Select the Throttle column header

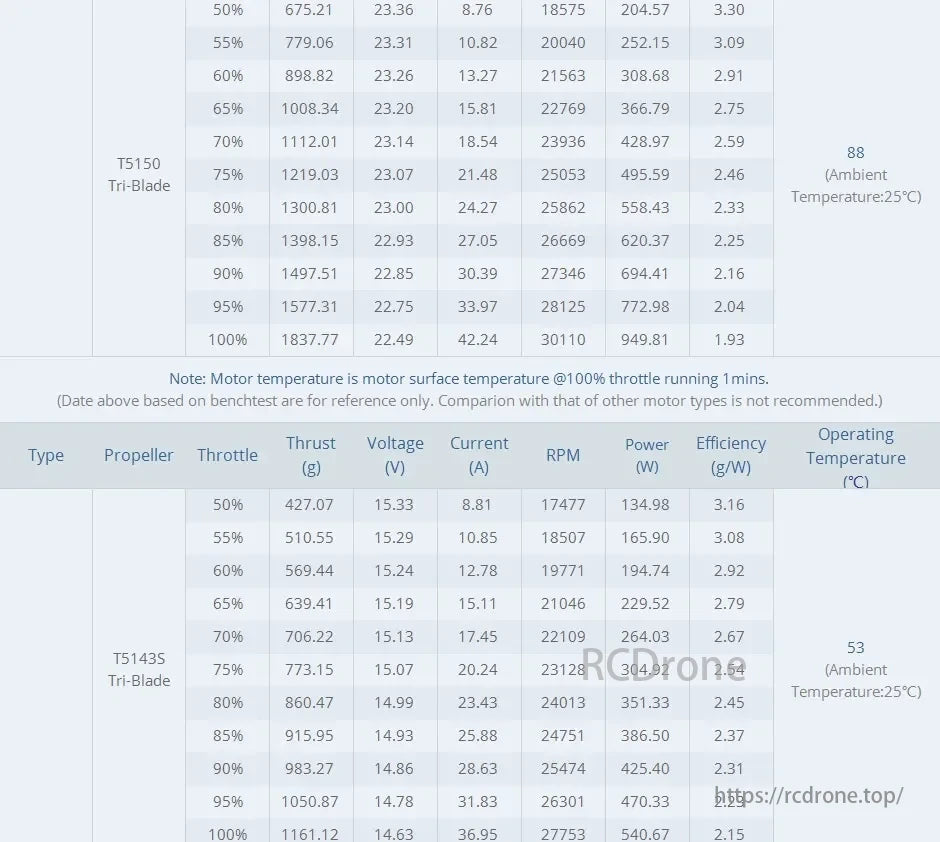[x=227, y=455]
